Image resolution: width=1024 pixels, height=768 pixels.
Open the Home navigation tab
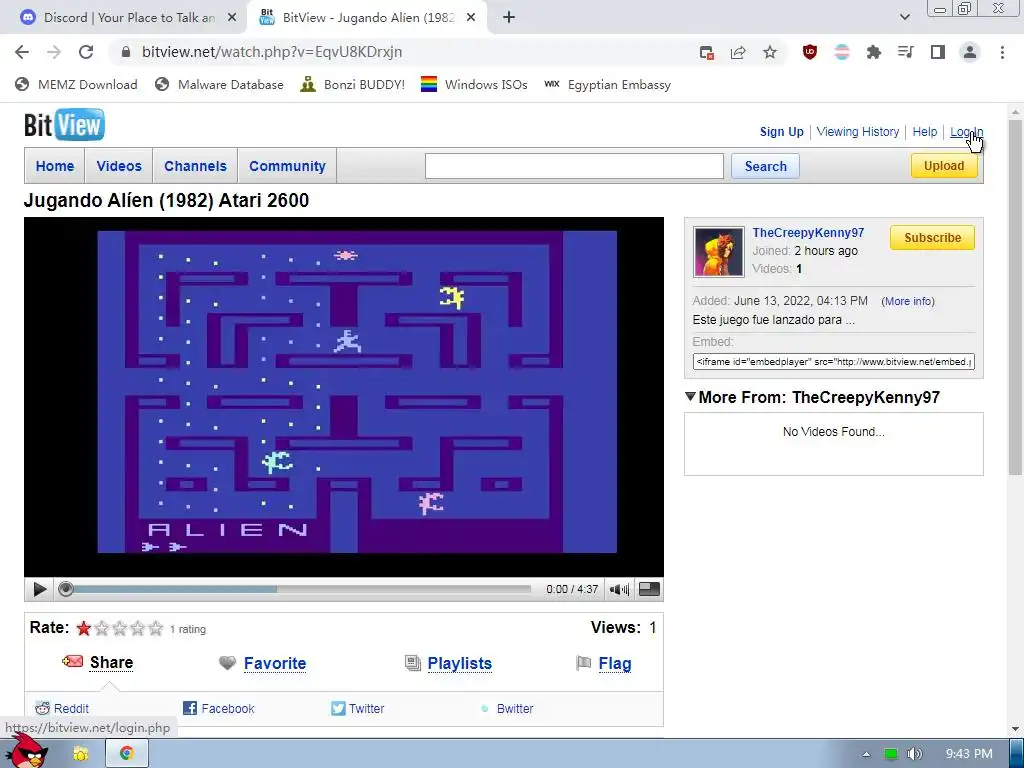pos(55,166)
